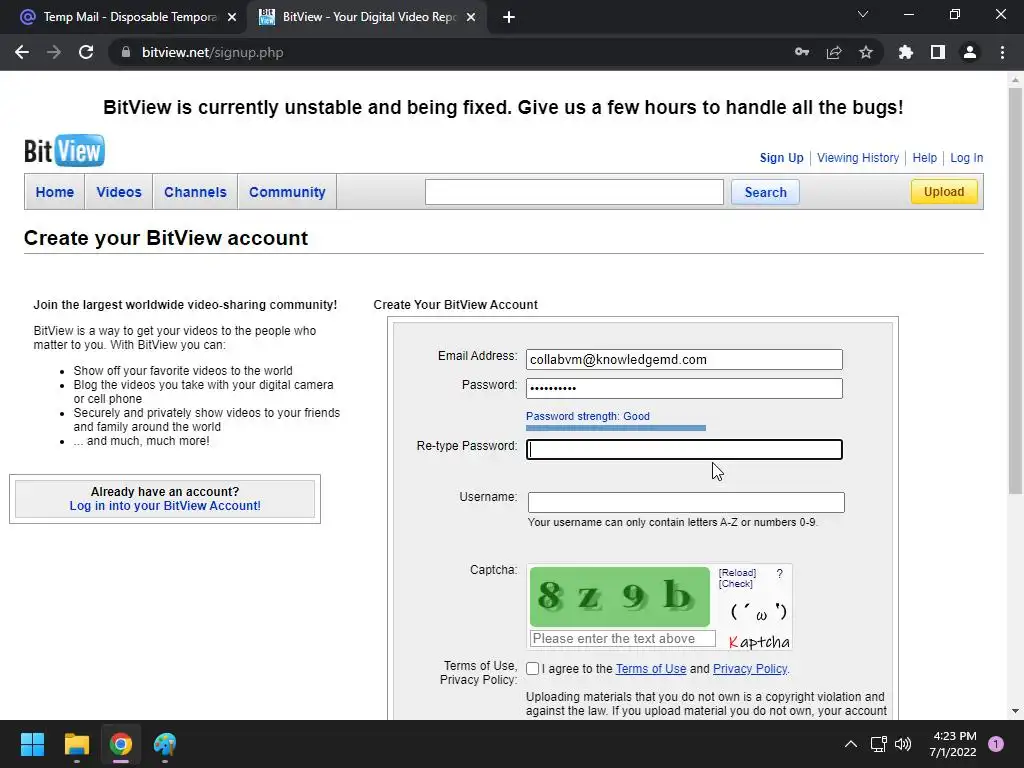
Task: Click the page vertical scrollbar thumb
Action: coord(1015,291)
